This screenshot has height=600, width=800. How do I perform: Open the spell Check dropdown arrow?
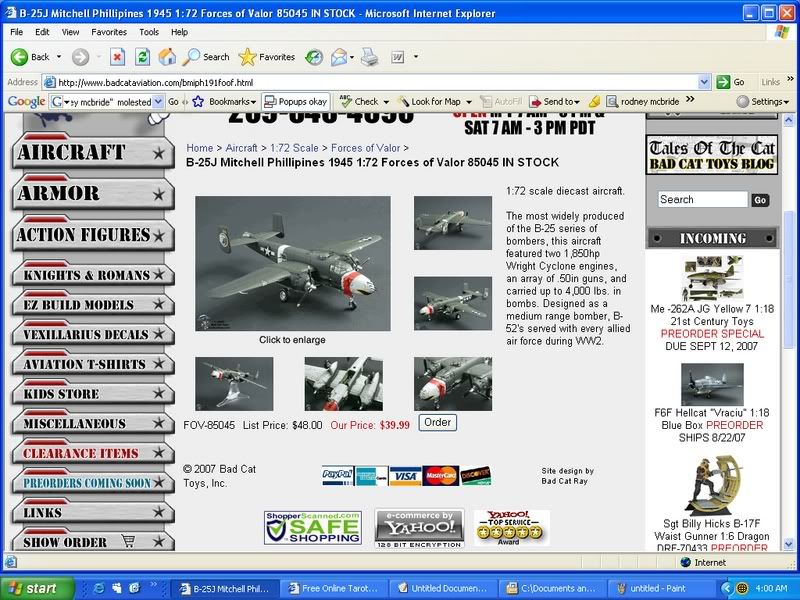point(386,102)
